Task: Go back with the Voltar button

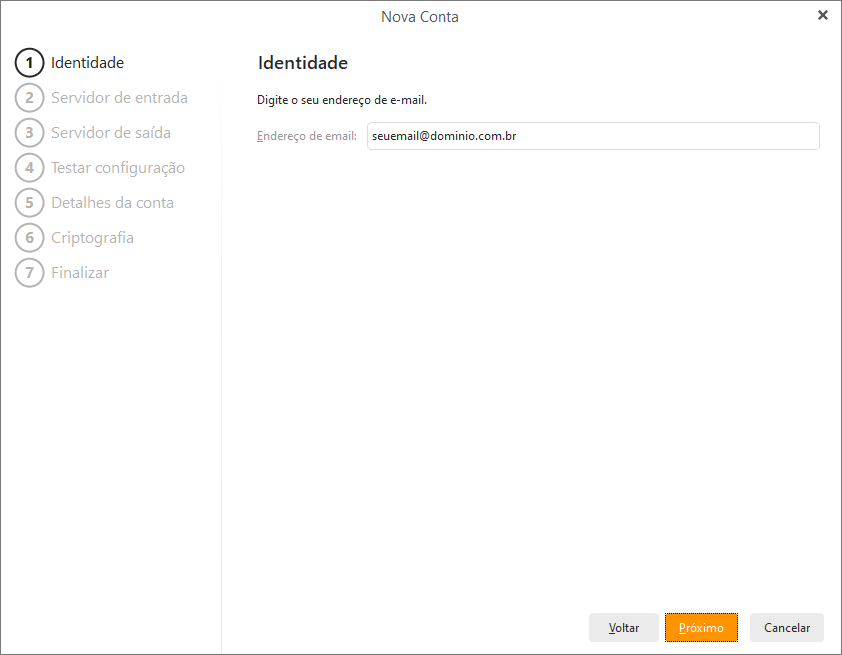Action: pos(623,628)
